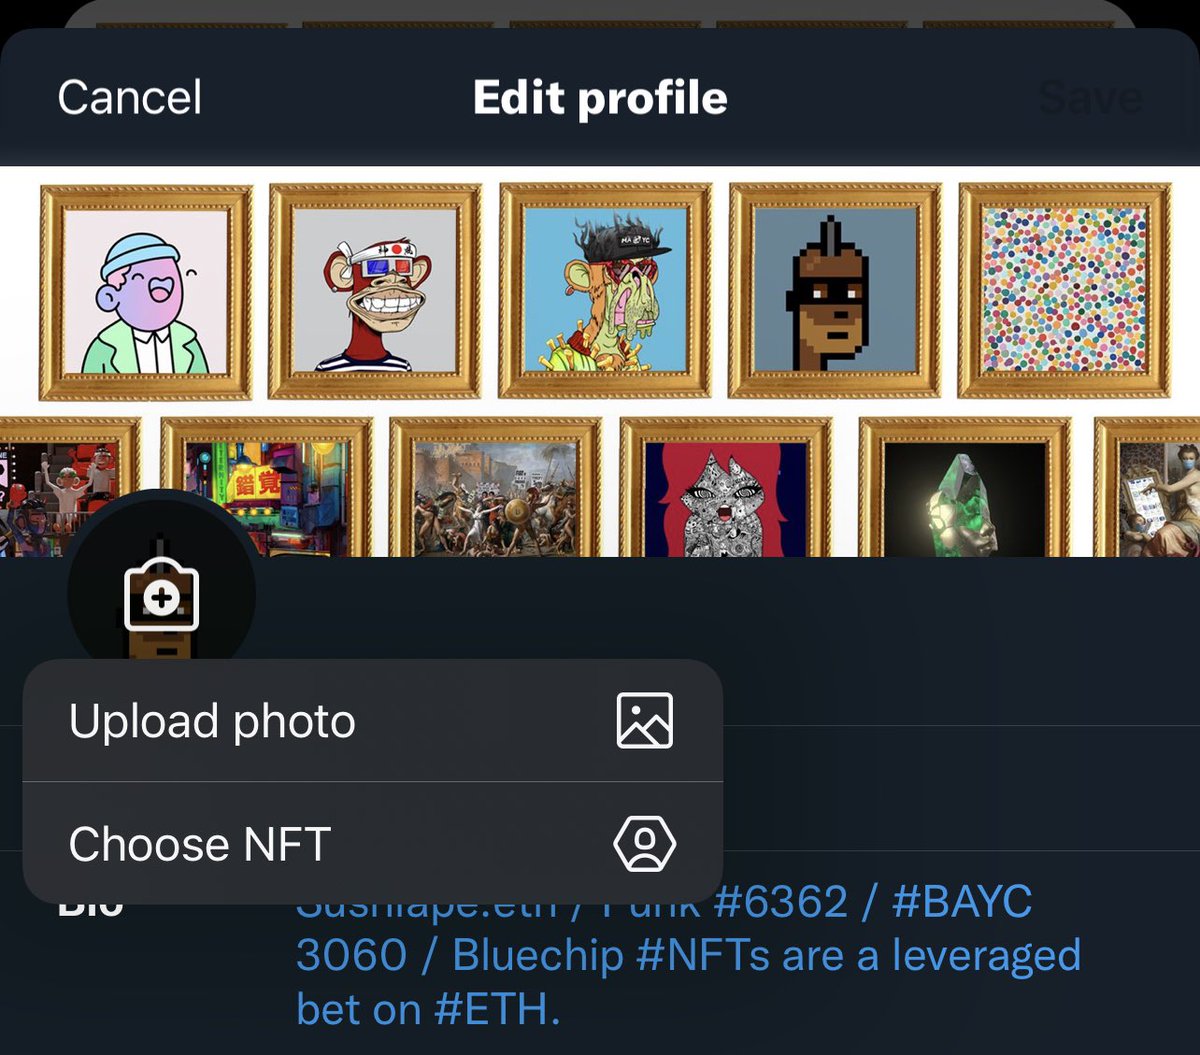Select Upload photo menu option
Viewport: 1200px width, 1055px height.
point(372,721)
